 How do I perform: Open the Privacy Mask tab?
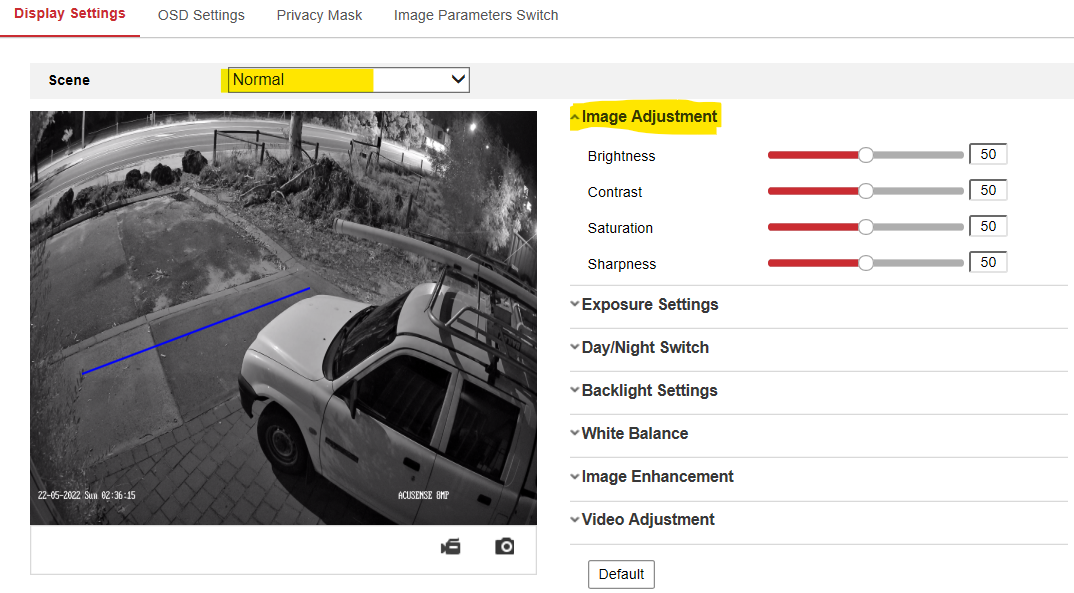coord(319,15)
